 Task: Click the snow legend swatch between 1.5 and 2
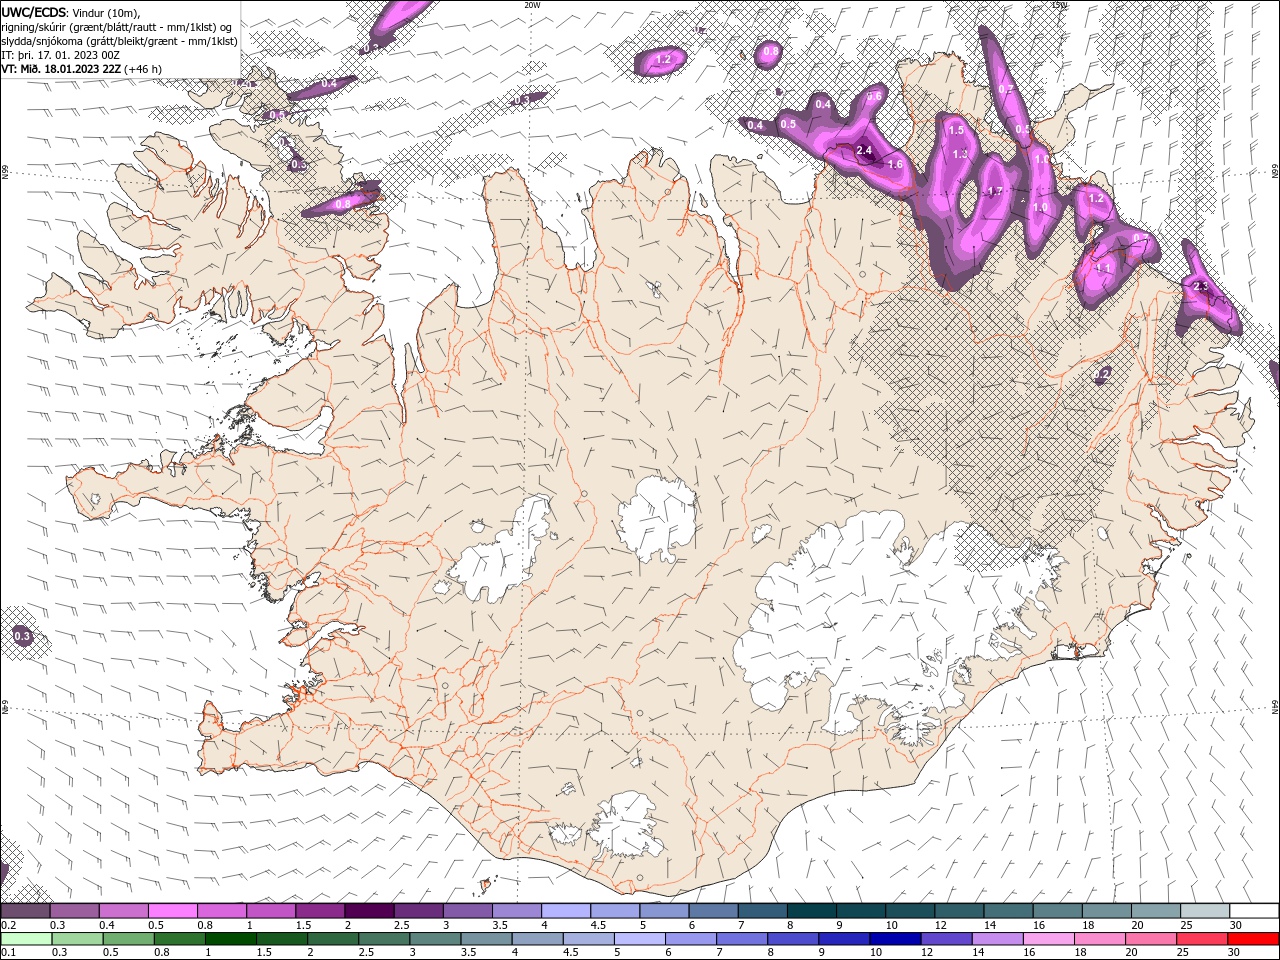[x=320, y=911]
